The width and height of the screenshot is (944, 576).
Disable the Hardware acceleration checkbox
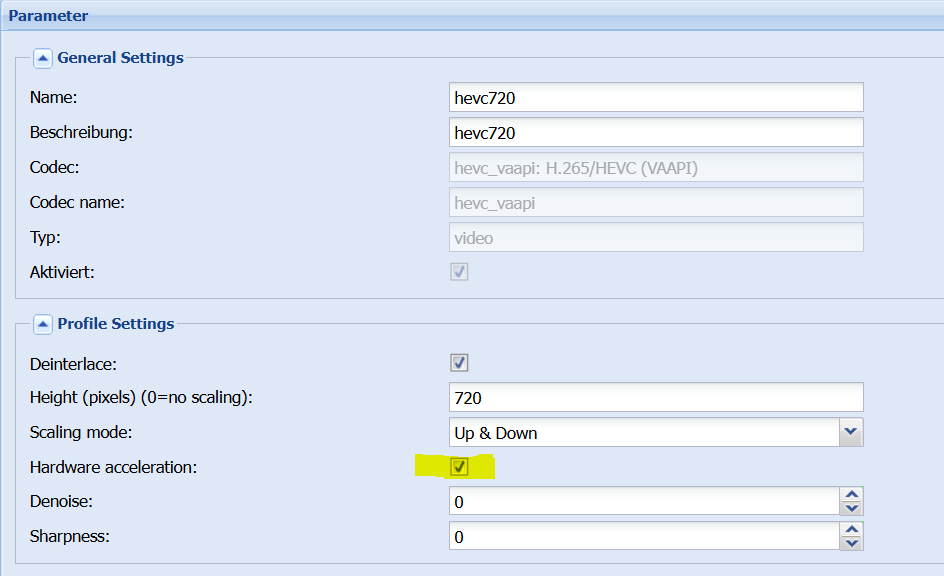[x=459, y=466]
